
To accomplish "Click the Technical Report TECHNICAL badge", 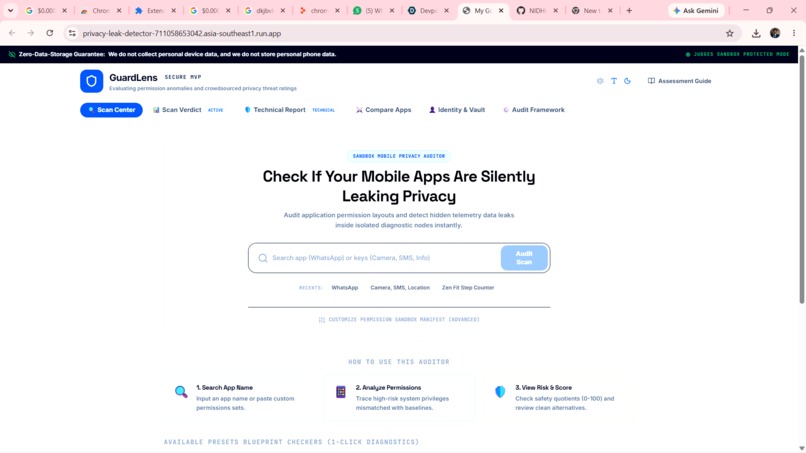I will pos(323,110).
